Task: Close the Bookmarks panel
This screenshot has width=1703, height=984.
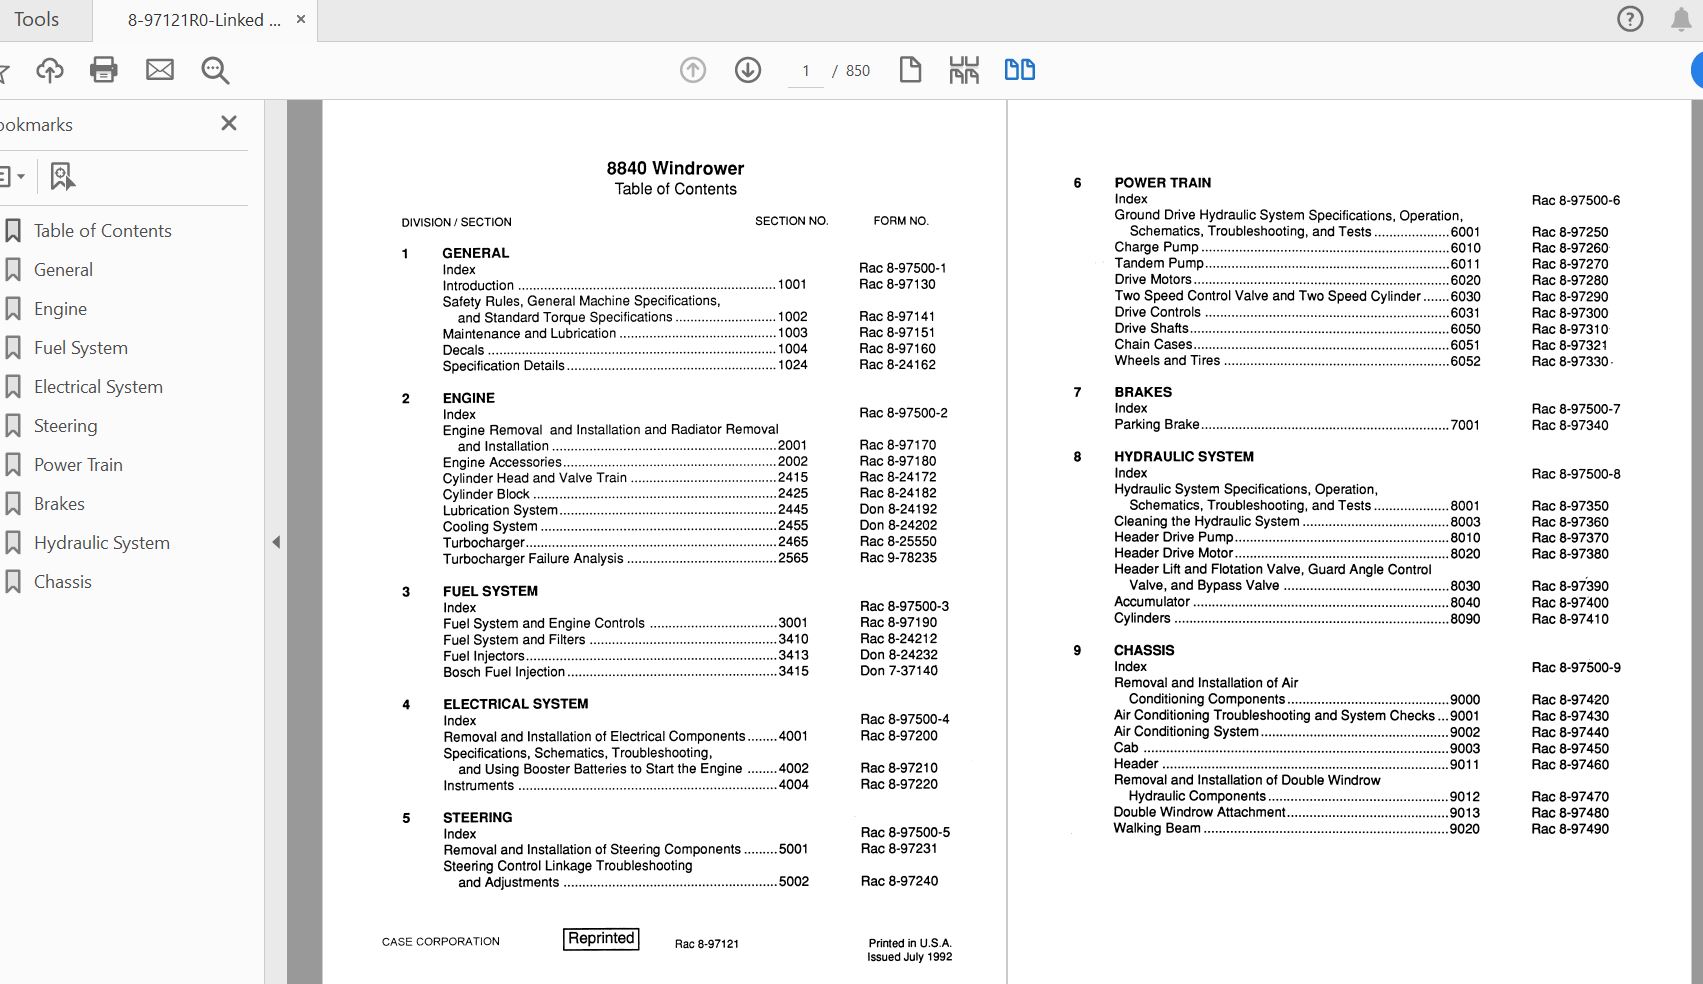Action: point(229,123)
